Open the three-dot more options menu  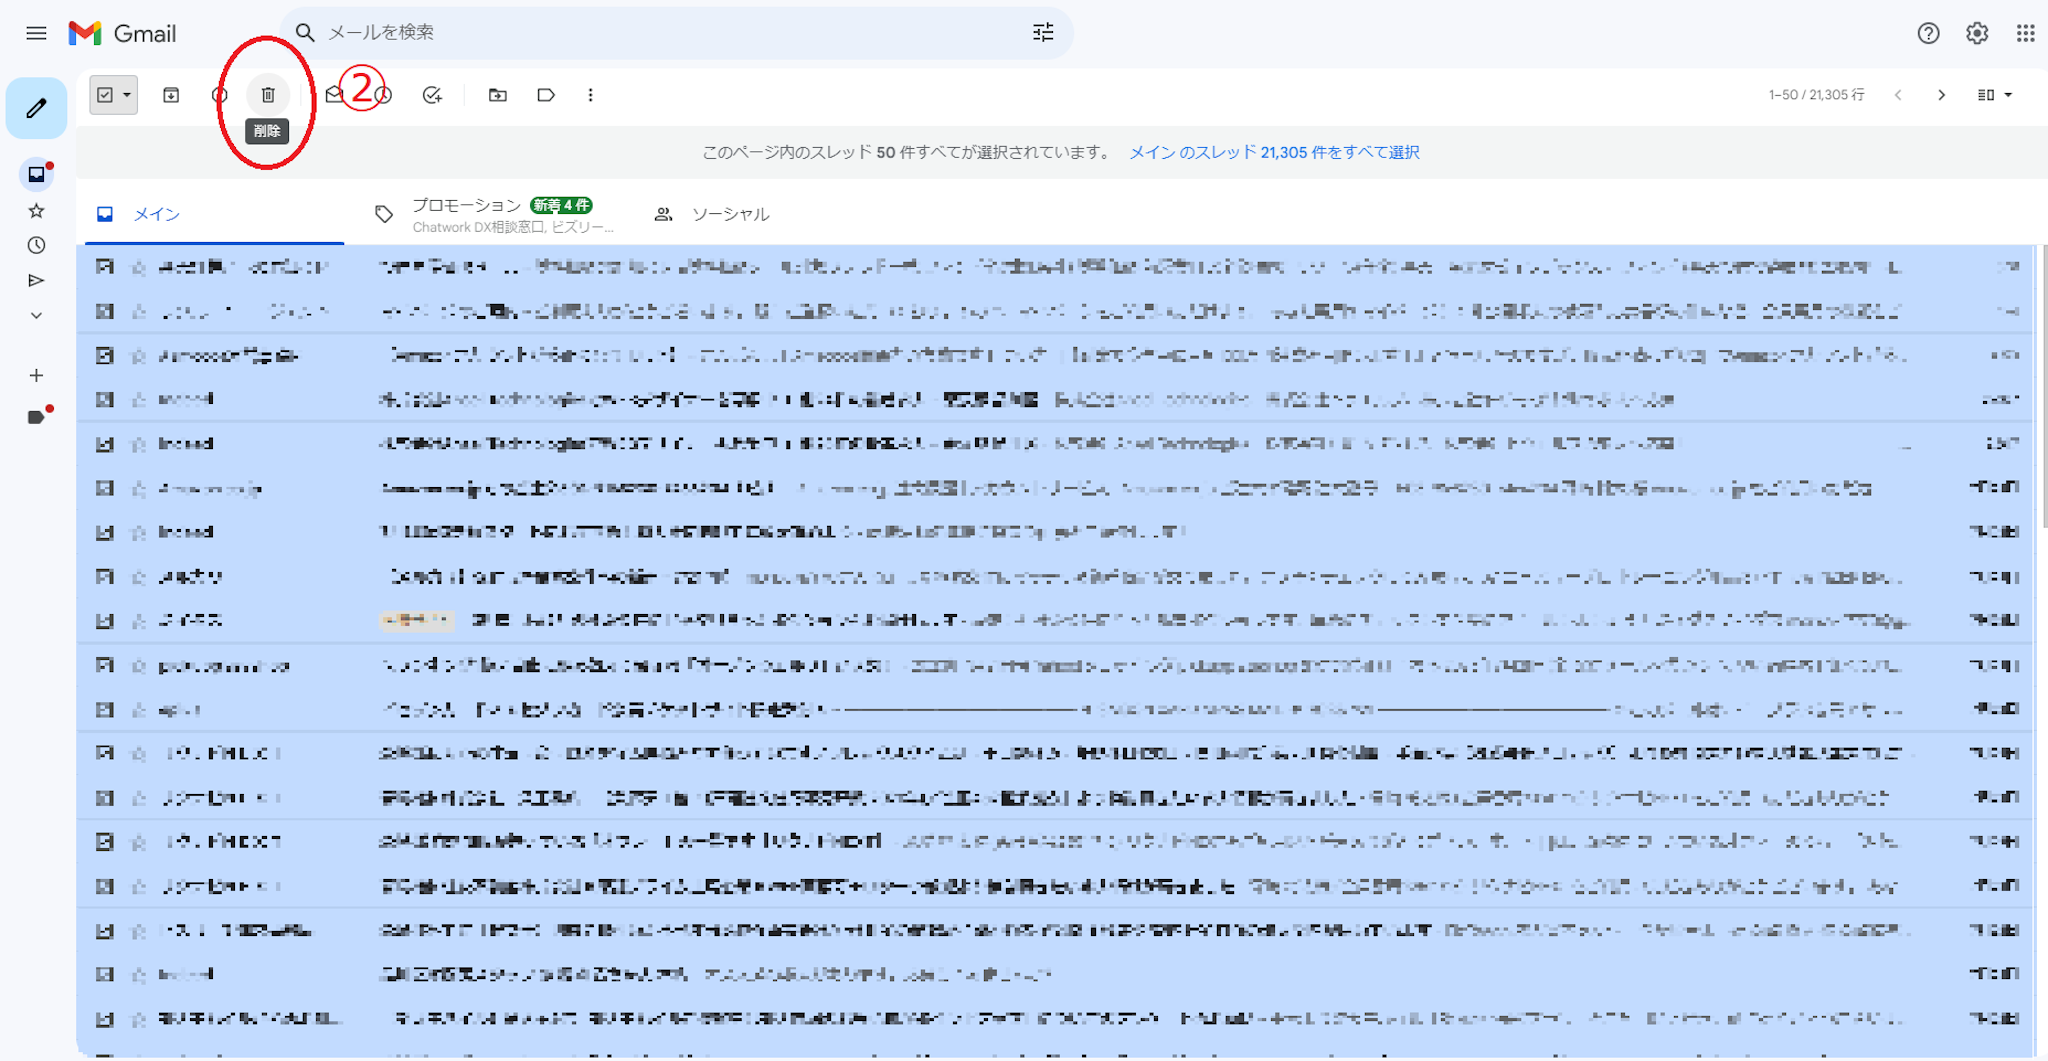coord(591,95)
